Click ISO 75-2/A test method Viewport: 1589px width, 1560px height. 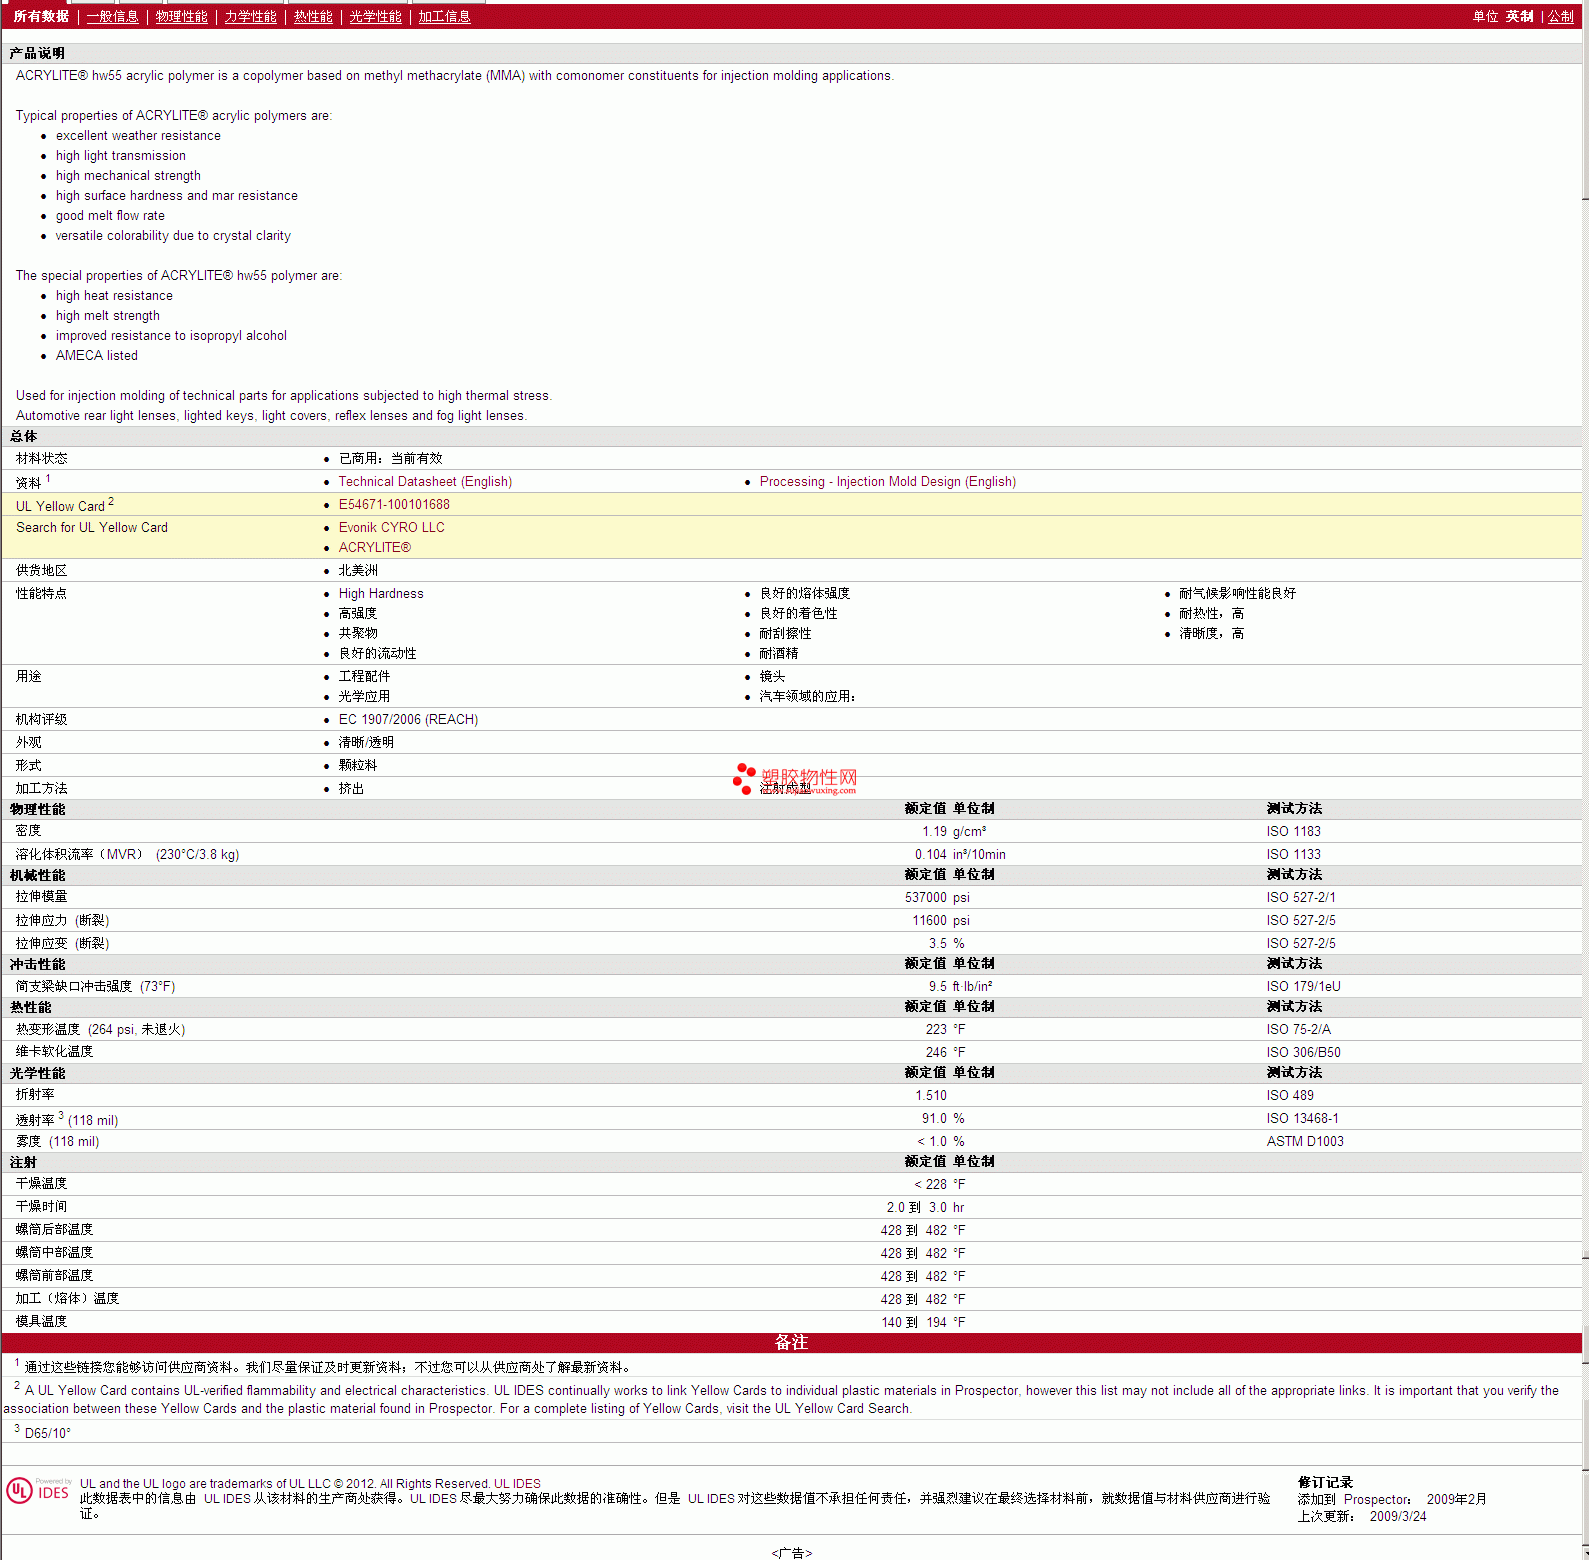[1298, 1029]
